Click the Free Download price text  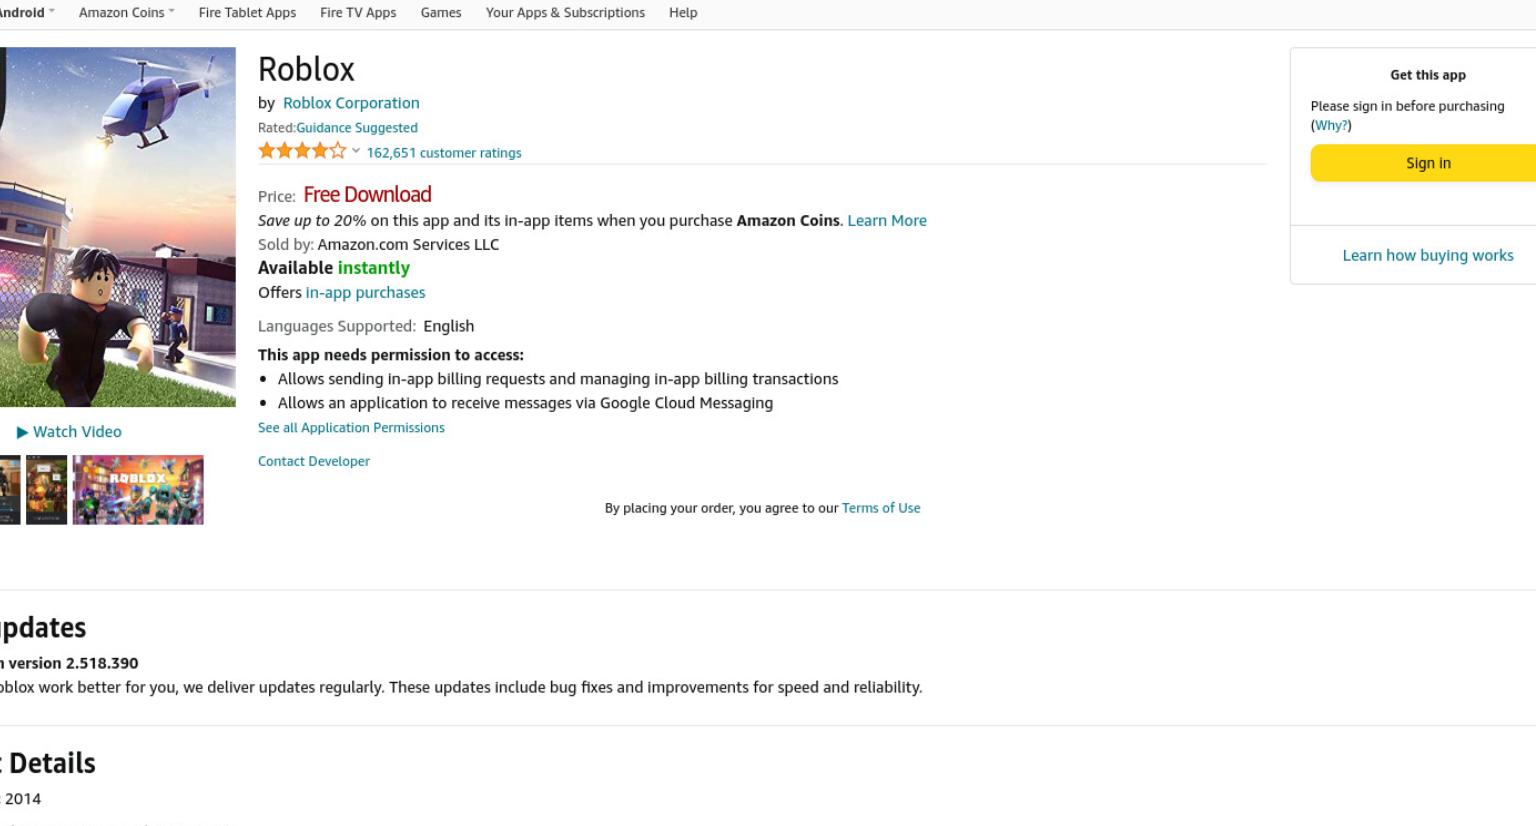367,194
